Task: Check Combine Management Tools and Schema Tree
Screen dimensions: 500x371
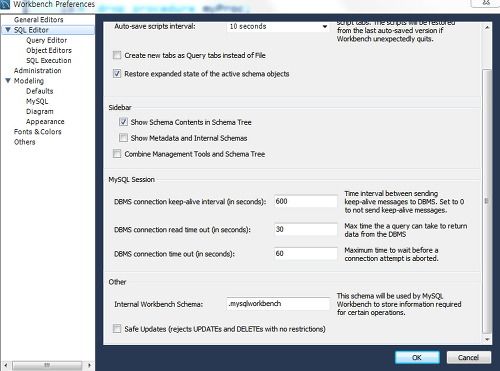Action: (x=117, y=154)
